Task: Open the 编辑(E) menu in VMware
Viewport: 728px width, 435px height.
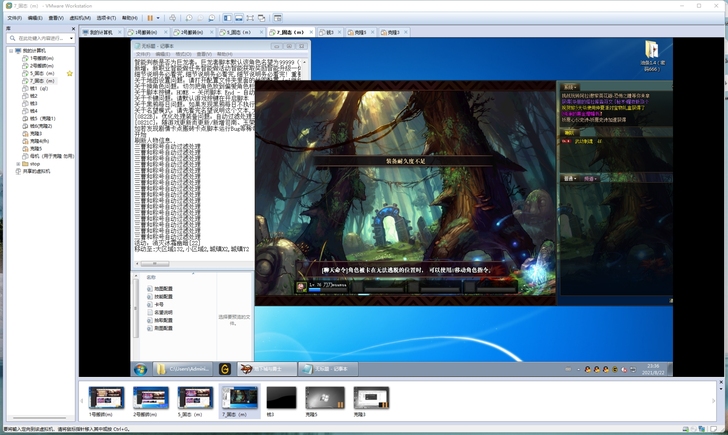Action: (x=35, y=18)
